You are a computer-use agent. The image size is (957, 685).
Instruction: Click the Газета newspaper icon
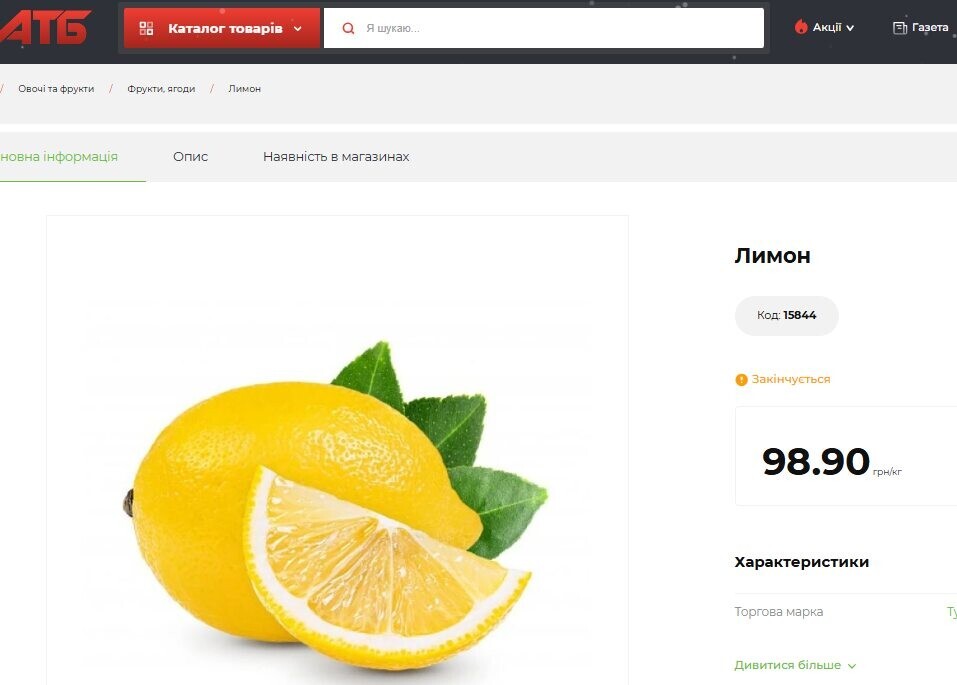pyautogui.click(x=900, y=27)
